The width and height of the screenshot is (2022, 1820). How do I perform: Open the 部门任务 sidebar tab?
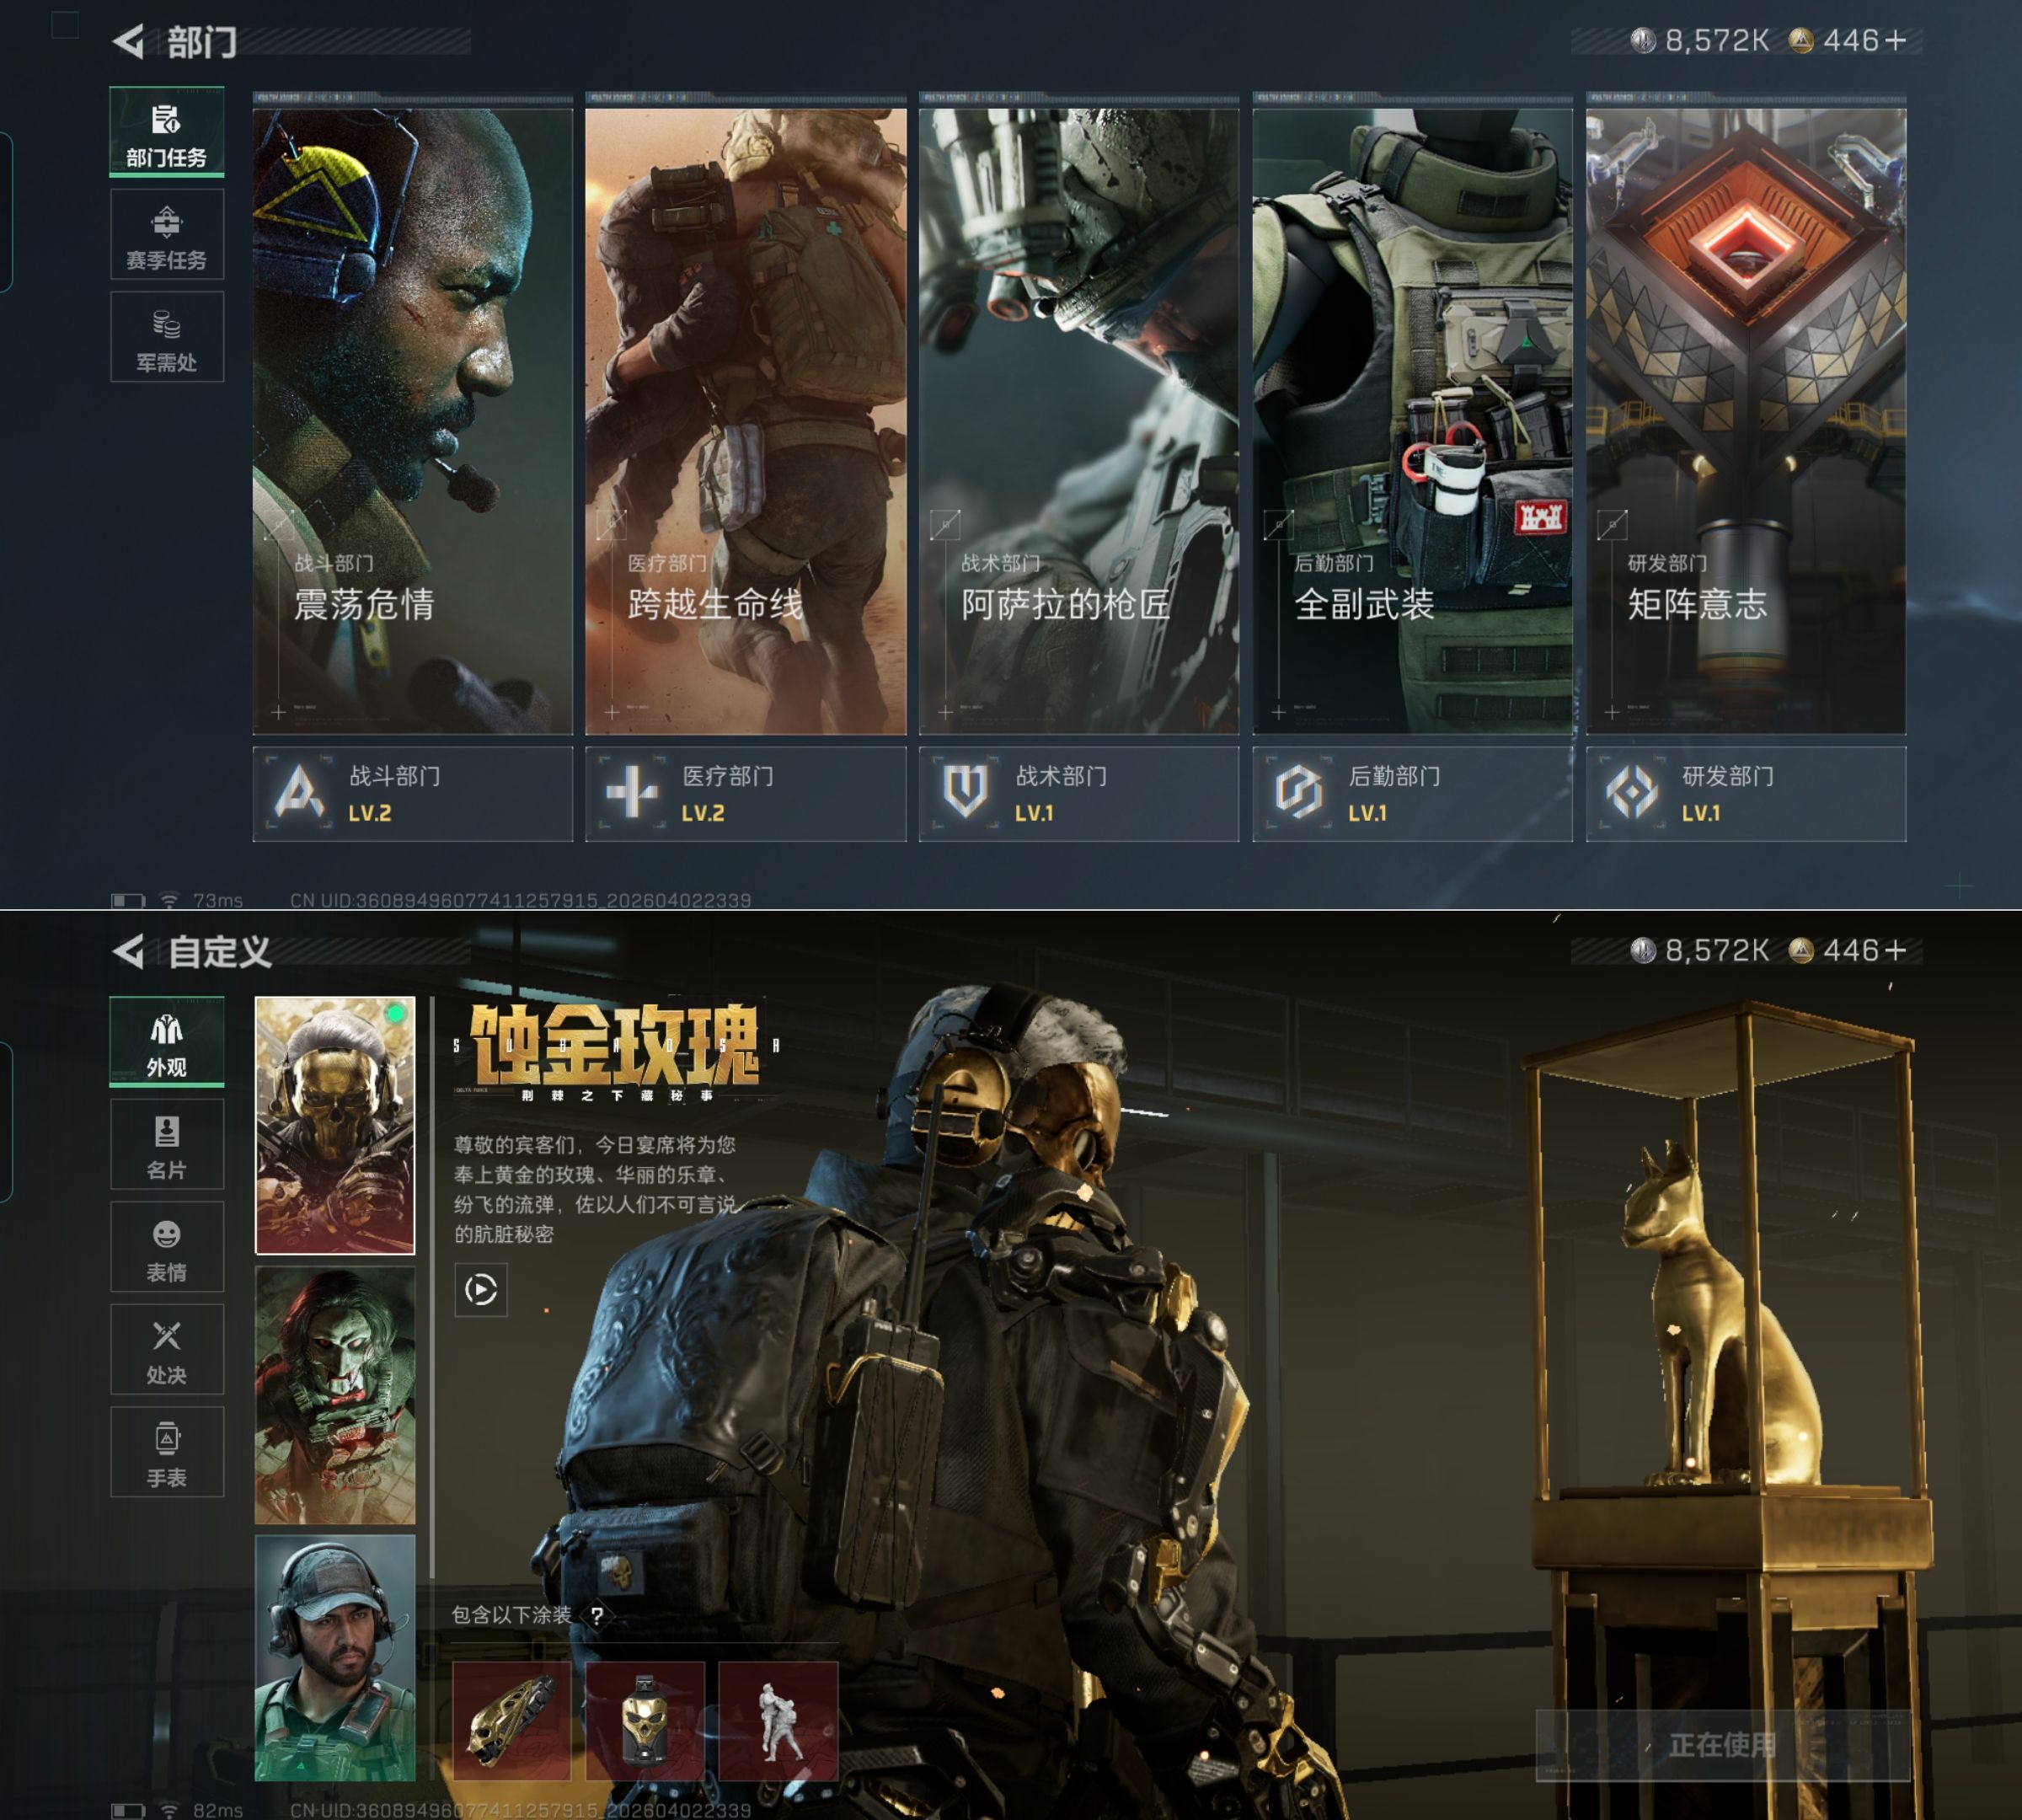[166, 133]
